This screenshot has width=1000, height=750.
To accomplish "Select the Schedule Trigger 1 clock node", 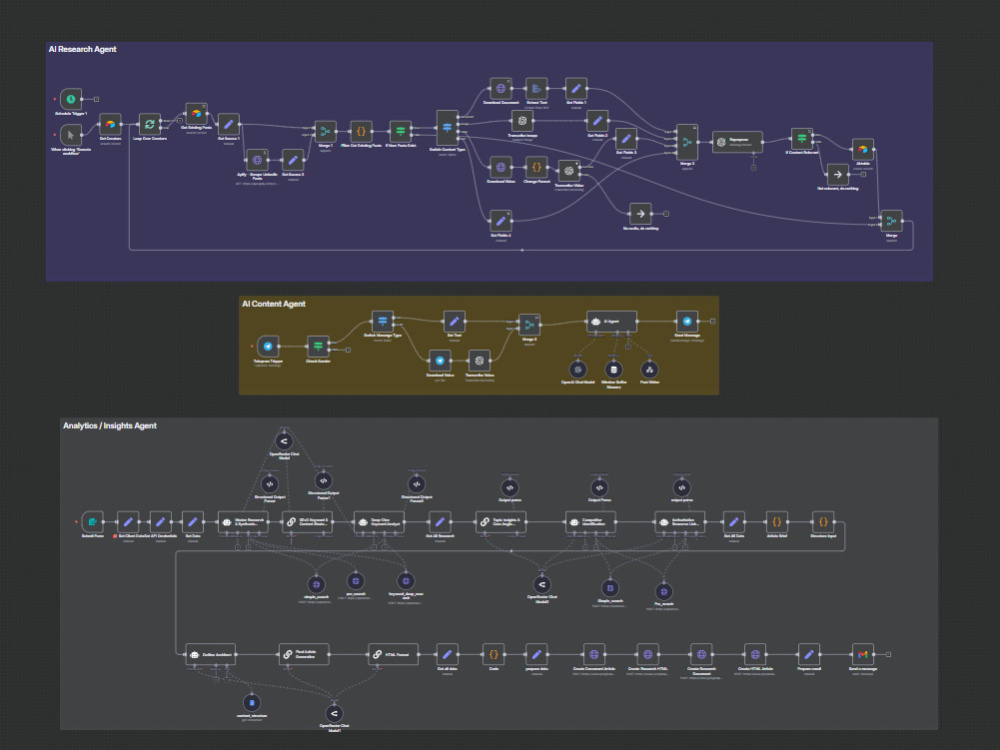I will [x=71, y=99].
